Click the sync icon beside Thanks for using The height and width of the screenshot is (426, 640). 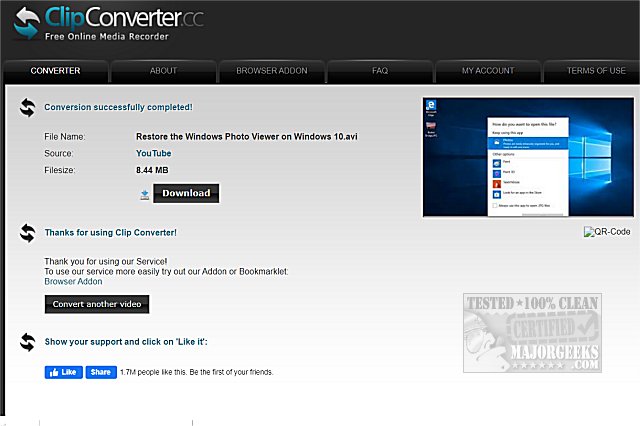click(27, 233)
